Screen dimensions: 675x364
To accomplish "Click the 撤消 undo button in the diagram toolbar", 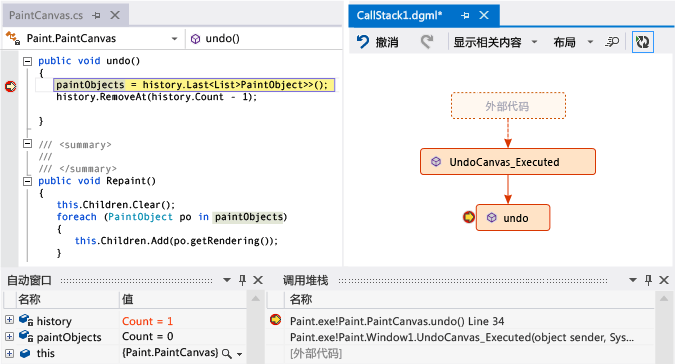I will tap(378, 42).
